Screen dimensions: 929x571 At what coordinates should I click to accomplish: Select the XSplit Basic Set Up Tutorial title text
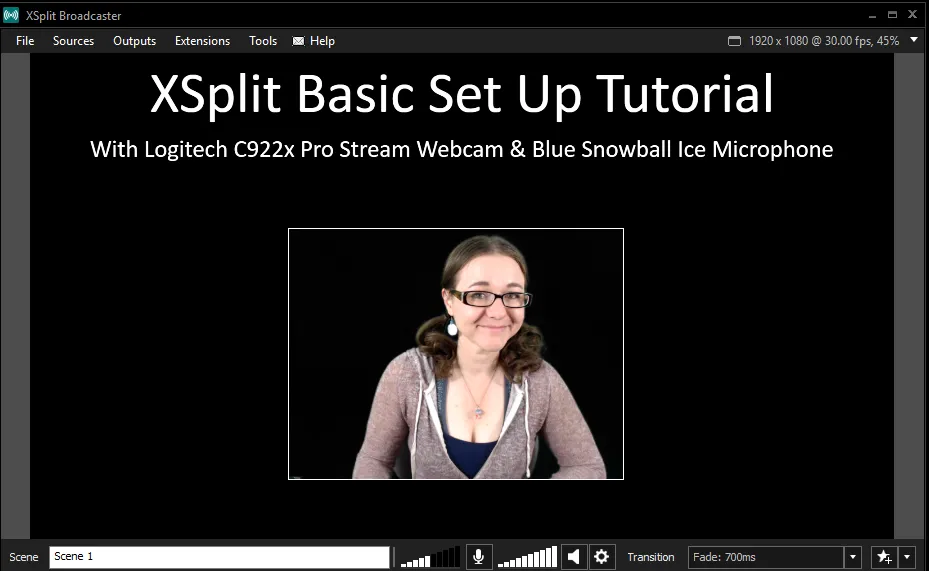click(462, 94)
